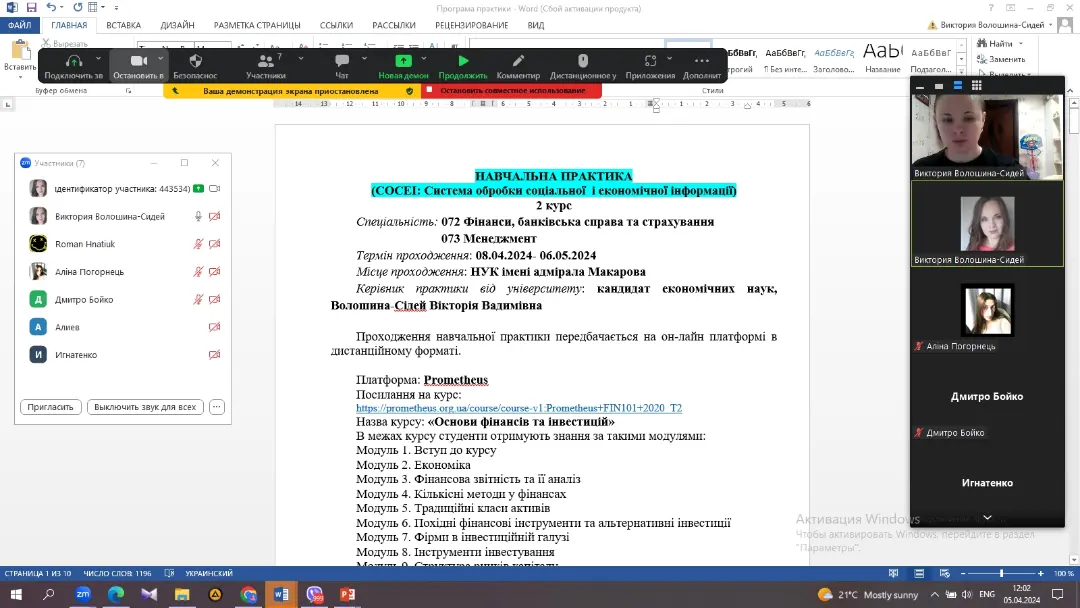The height and width of the screenshot is (608, 1080).
Task: Open the ВСТАВКА ribbon tab
Action: tap(123, 25)
